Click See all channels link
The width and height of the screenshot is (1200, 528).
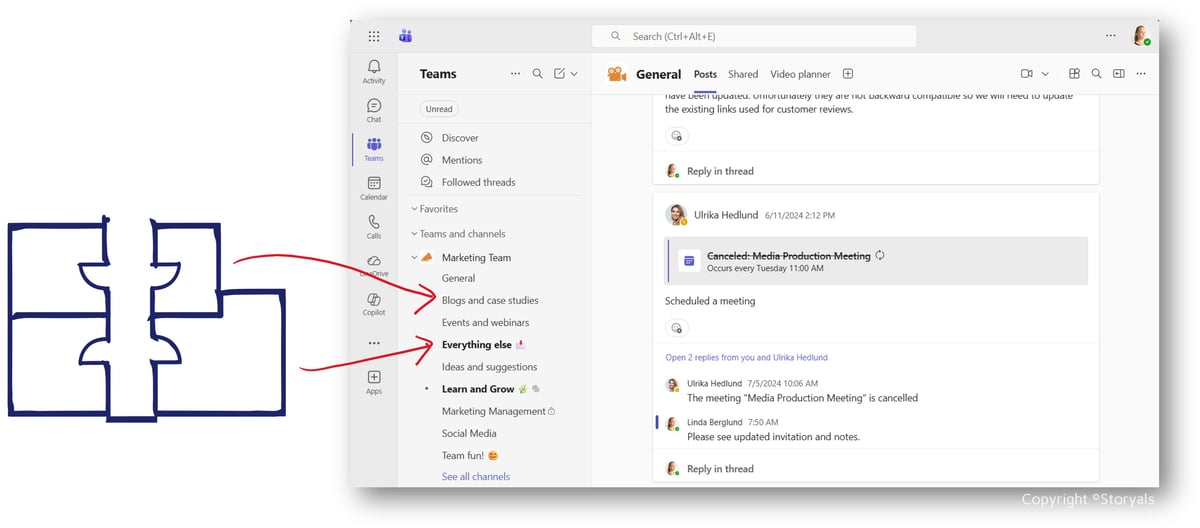(476, 477)
